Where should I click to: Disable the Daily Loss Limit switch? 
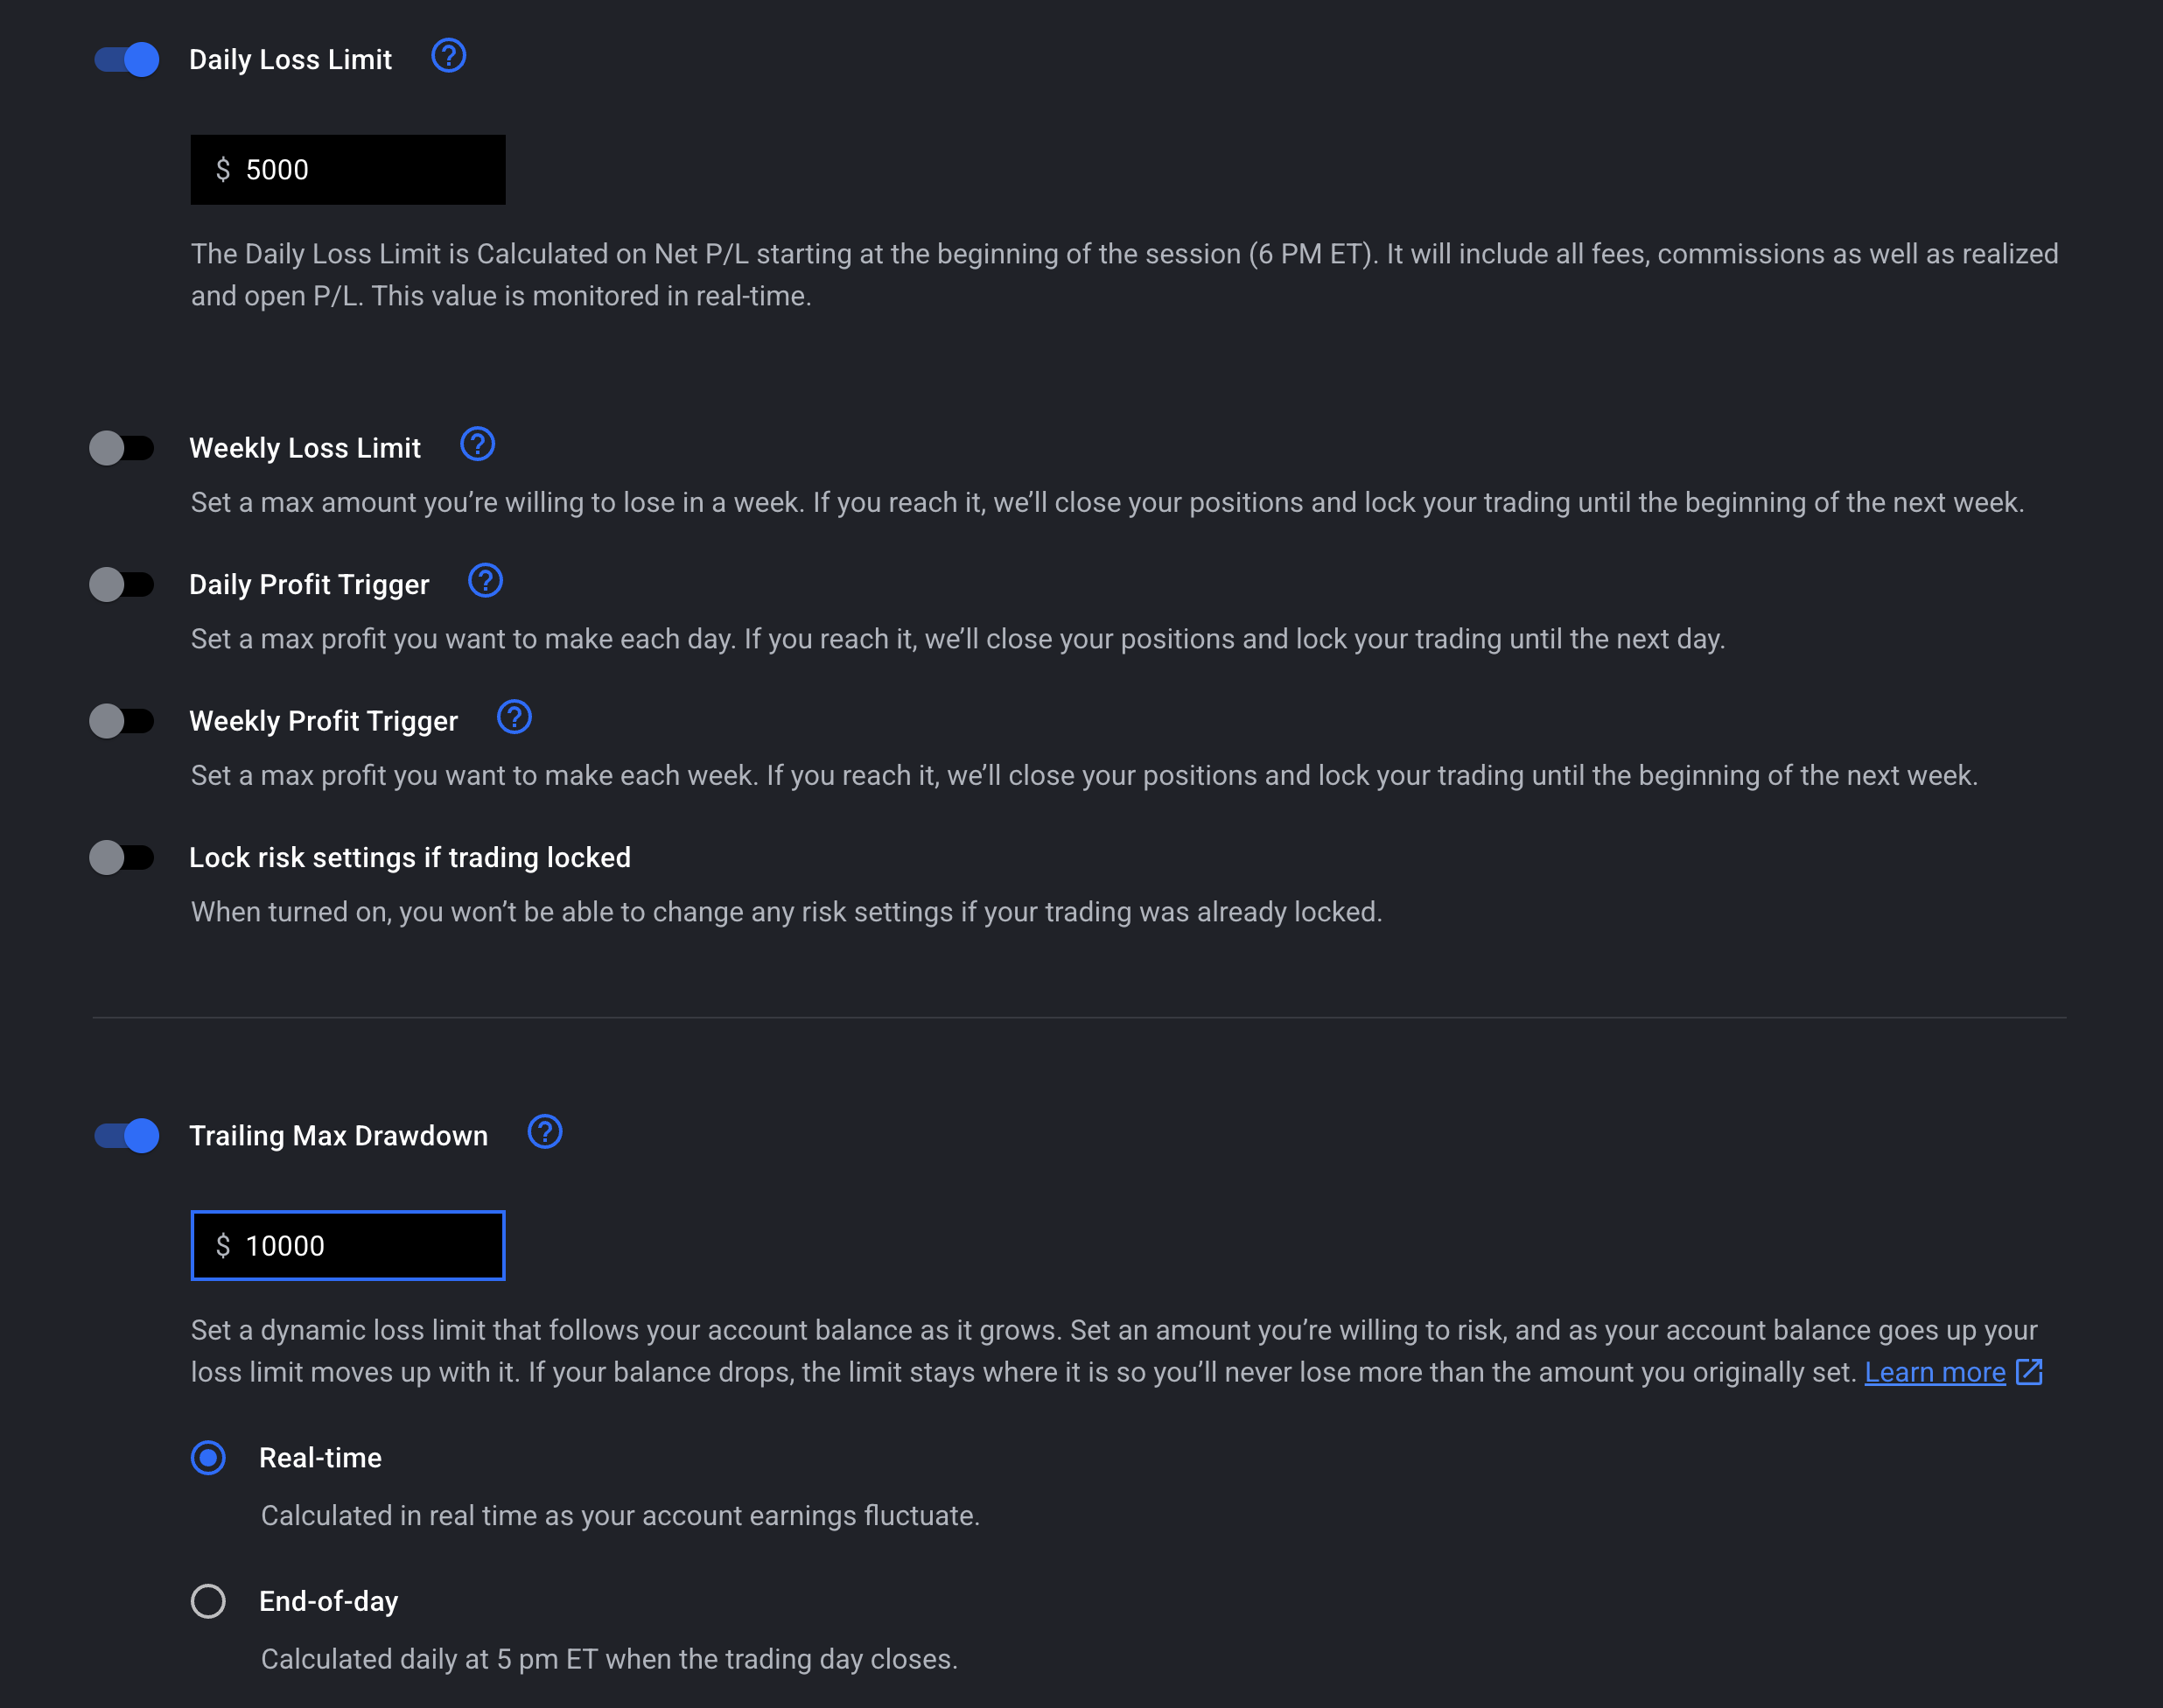[x=126, y=59]
